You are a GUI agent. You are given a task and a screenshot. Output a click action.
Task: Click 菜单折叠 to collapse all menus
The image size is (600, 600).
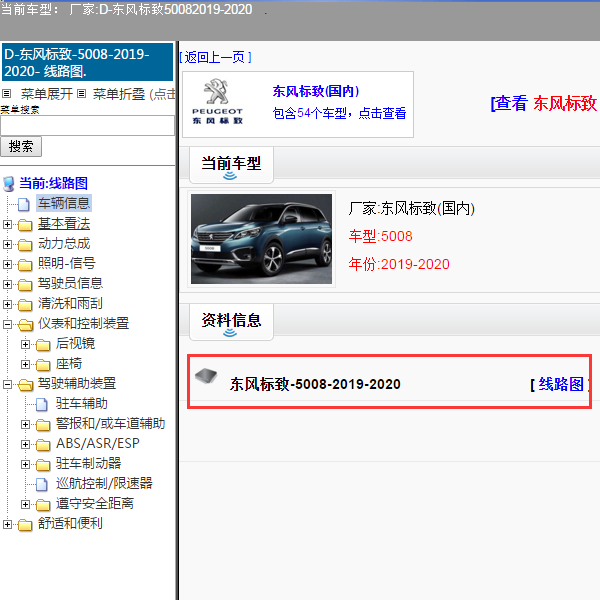click(x=119, y=94)
